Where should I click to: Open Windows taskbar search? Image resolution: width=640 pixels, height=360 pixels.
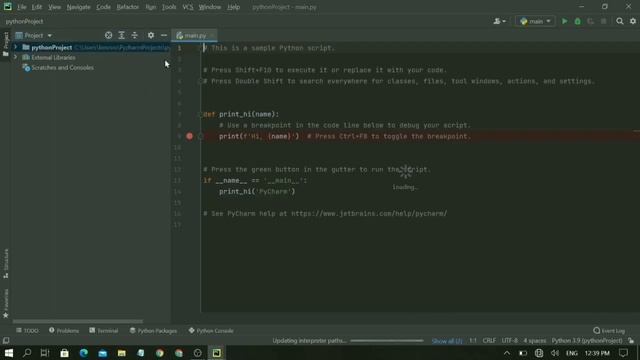pyautogui.click(x=27, y=353)
